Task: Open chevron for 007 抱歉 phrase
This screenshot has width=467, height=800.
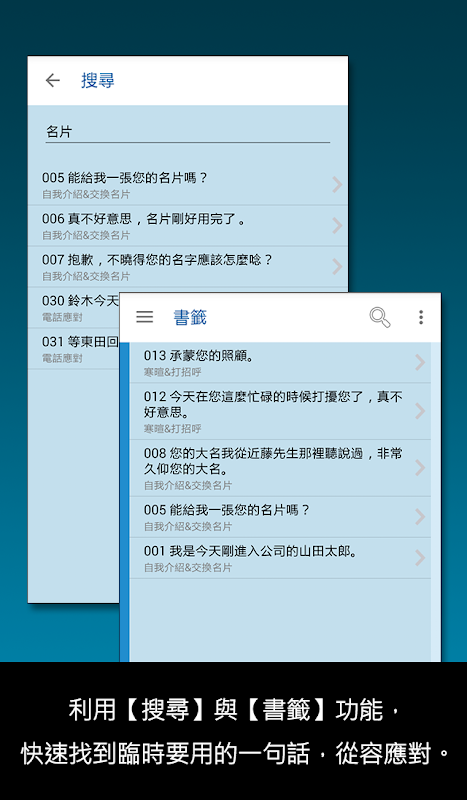Action: 337,266
